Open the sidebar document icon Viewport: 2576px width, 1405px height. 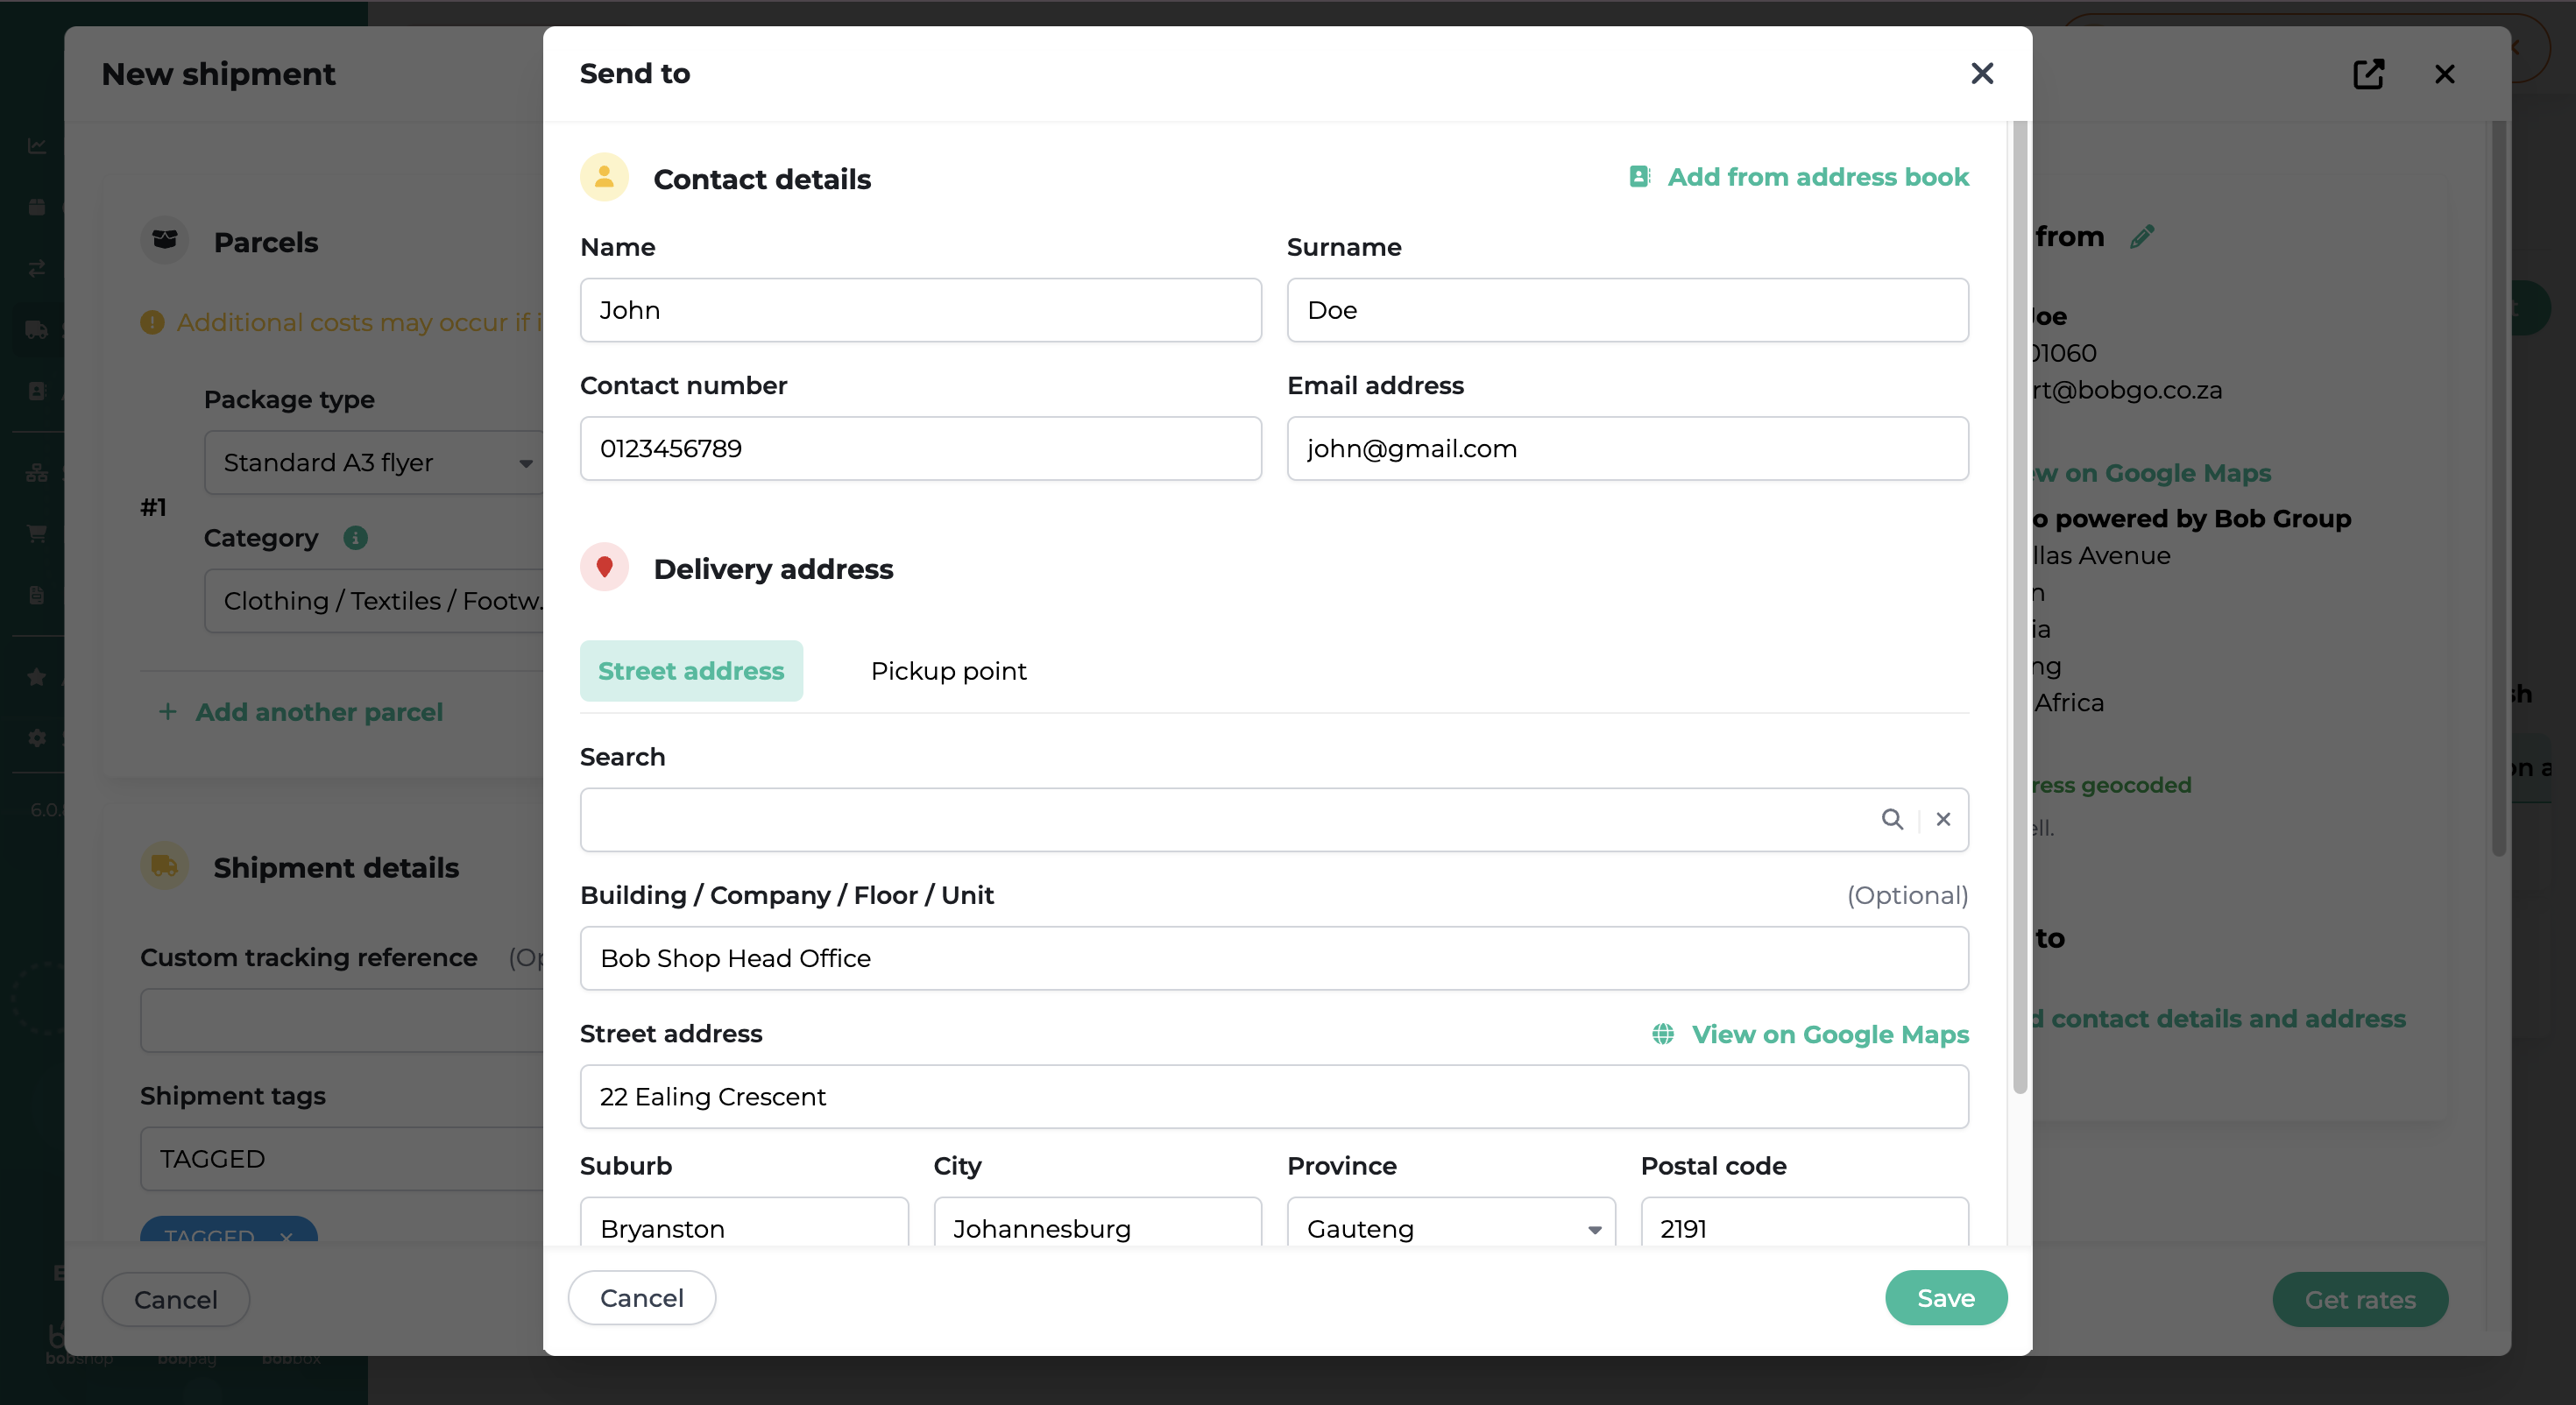tap(37, 595)
